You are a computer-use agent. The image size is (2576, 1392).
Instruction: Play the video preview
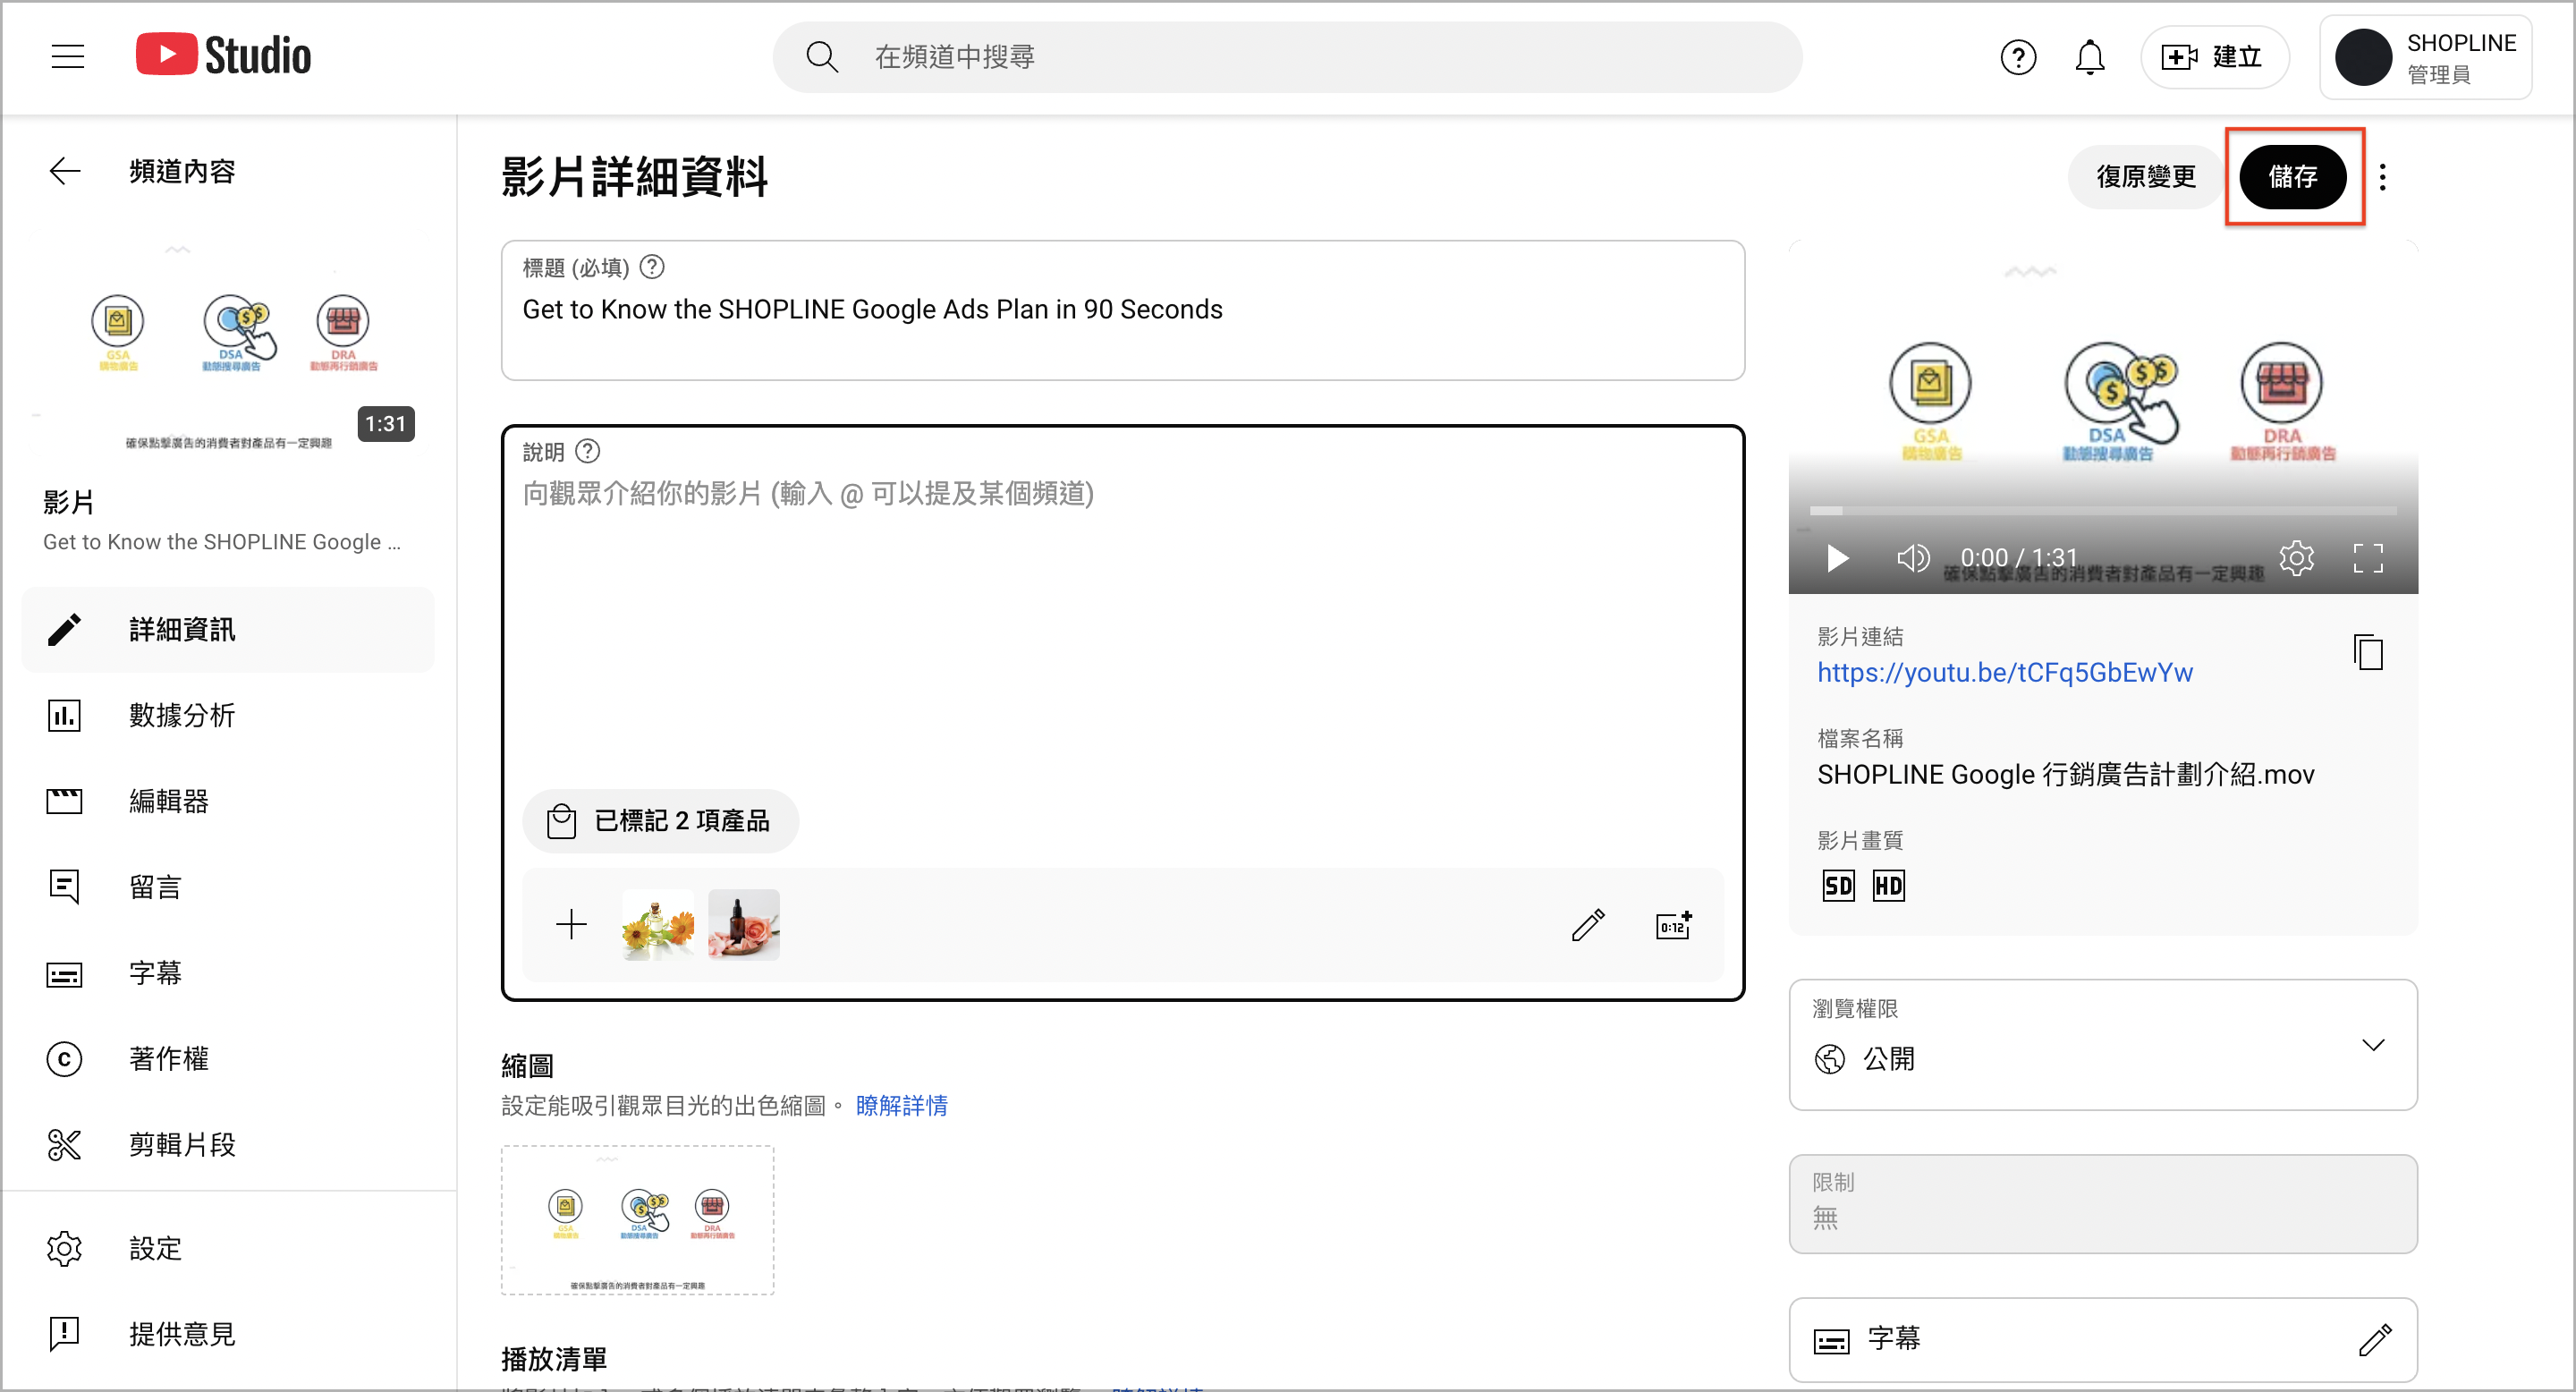[x=1837, y=558]
